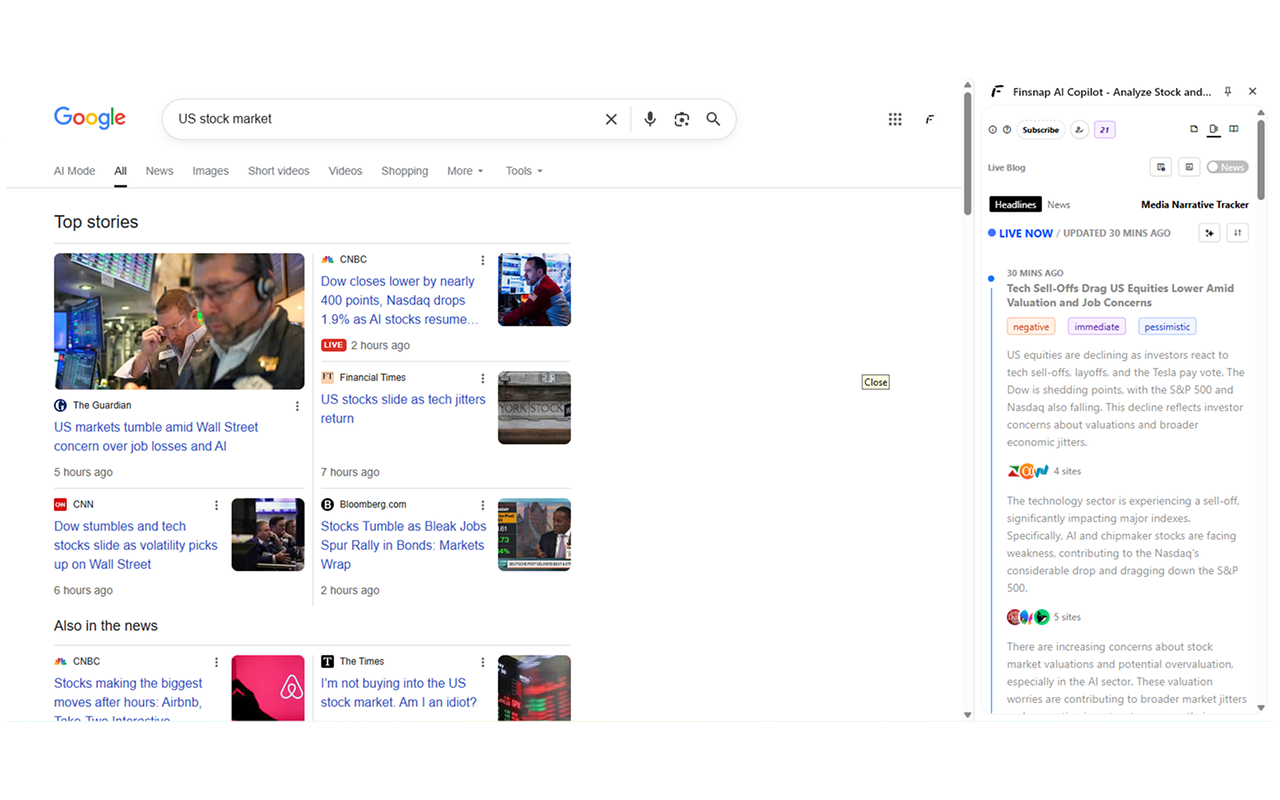
Task: Open more options for Bloomberg.com story
Action: click(x=483, y=505)
